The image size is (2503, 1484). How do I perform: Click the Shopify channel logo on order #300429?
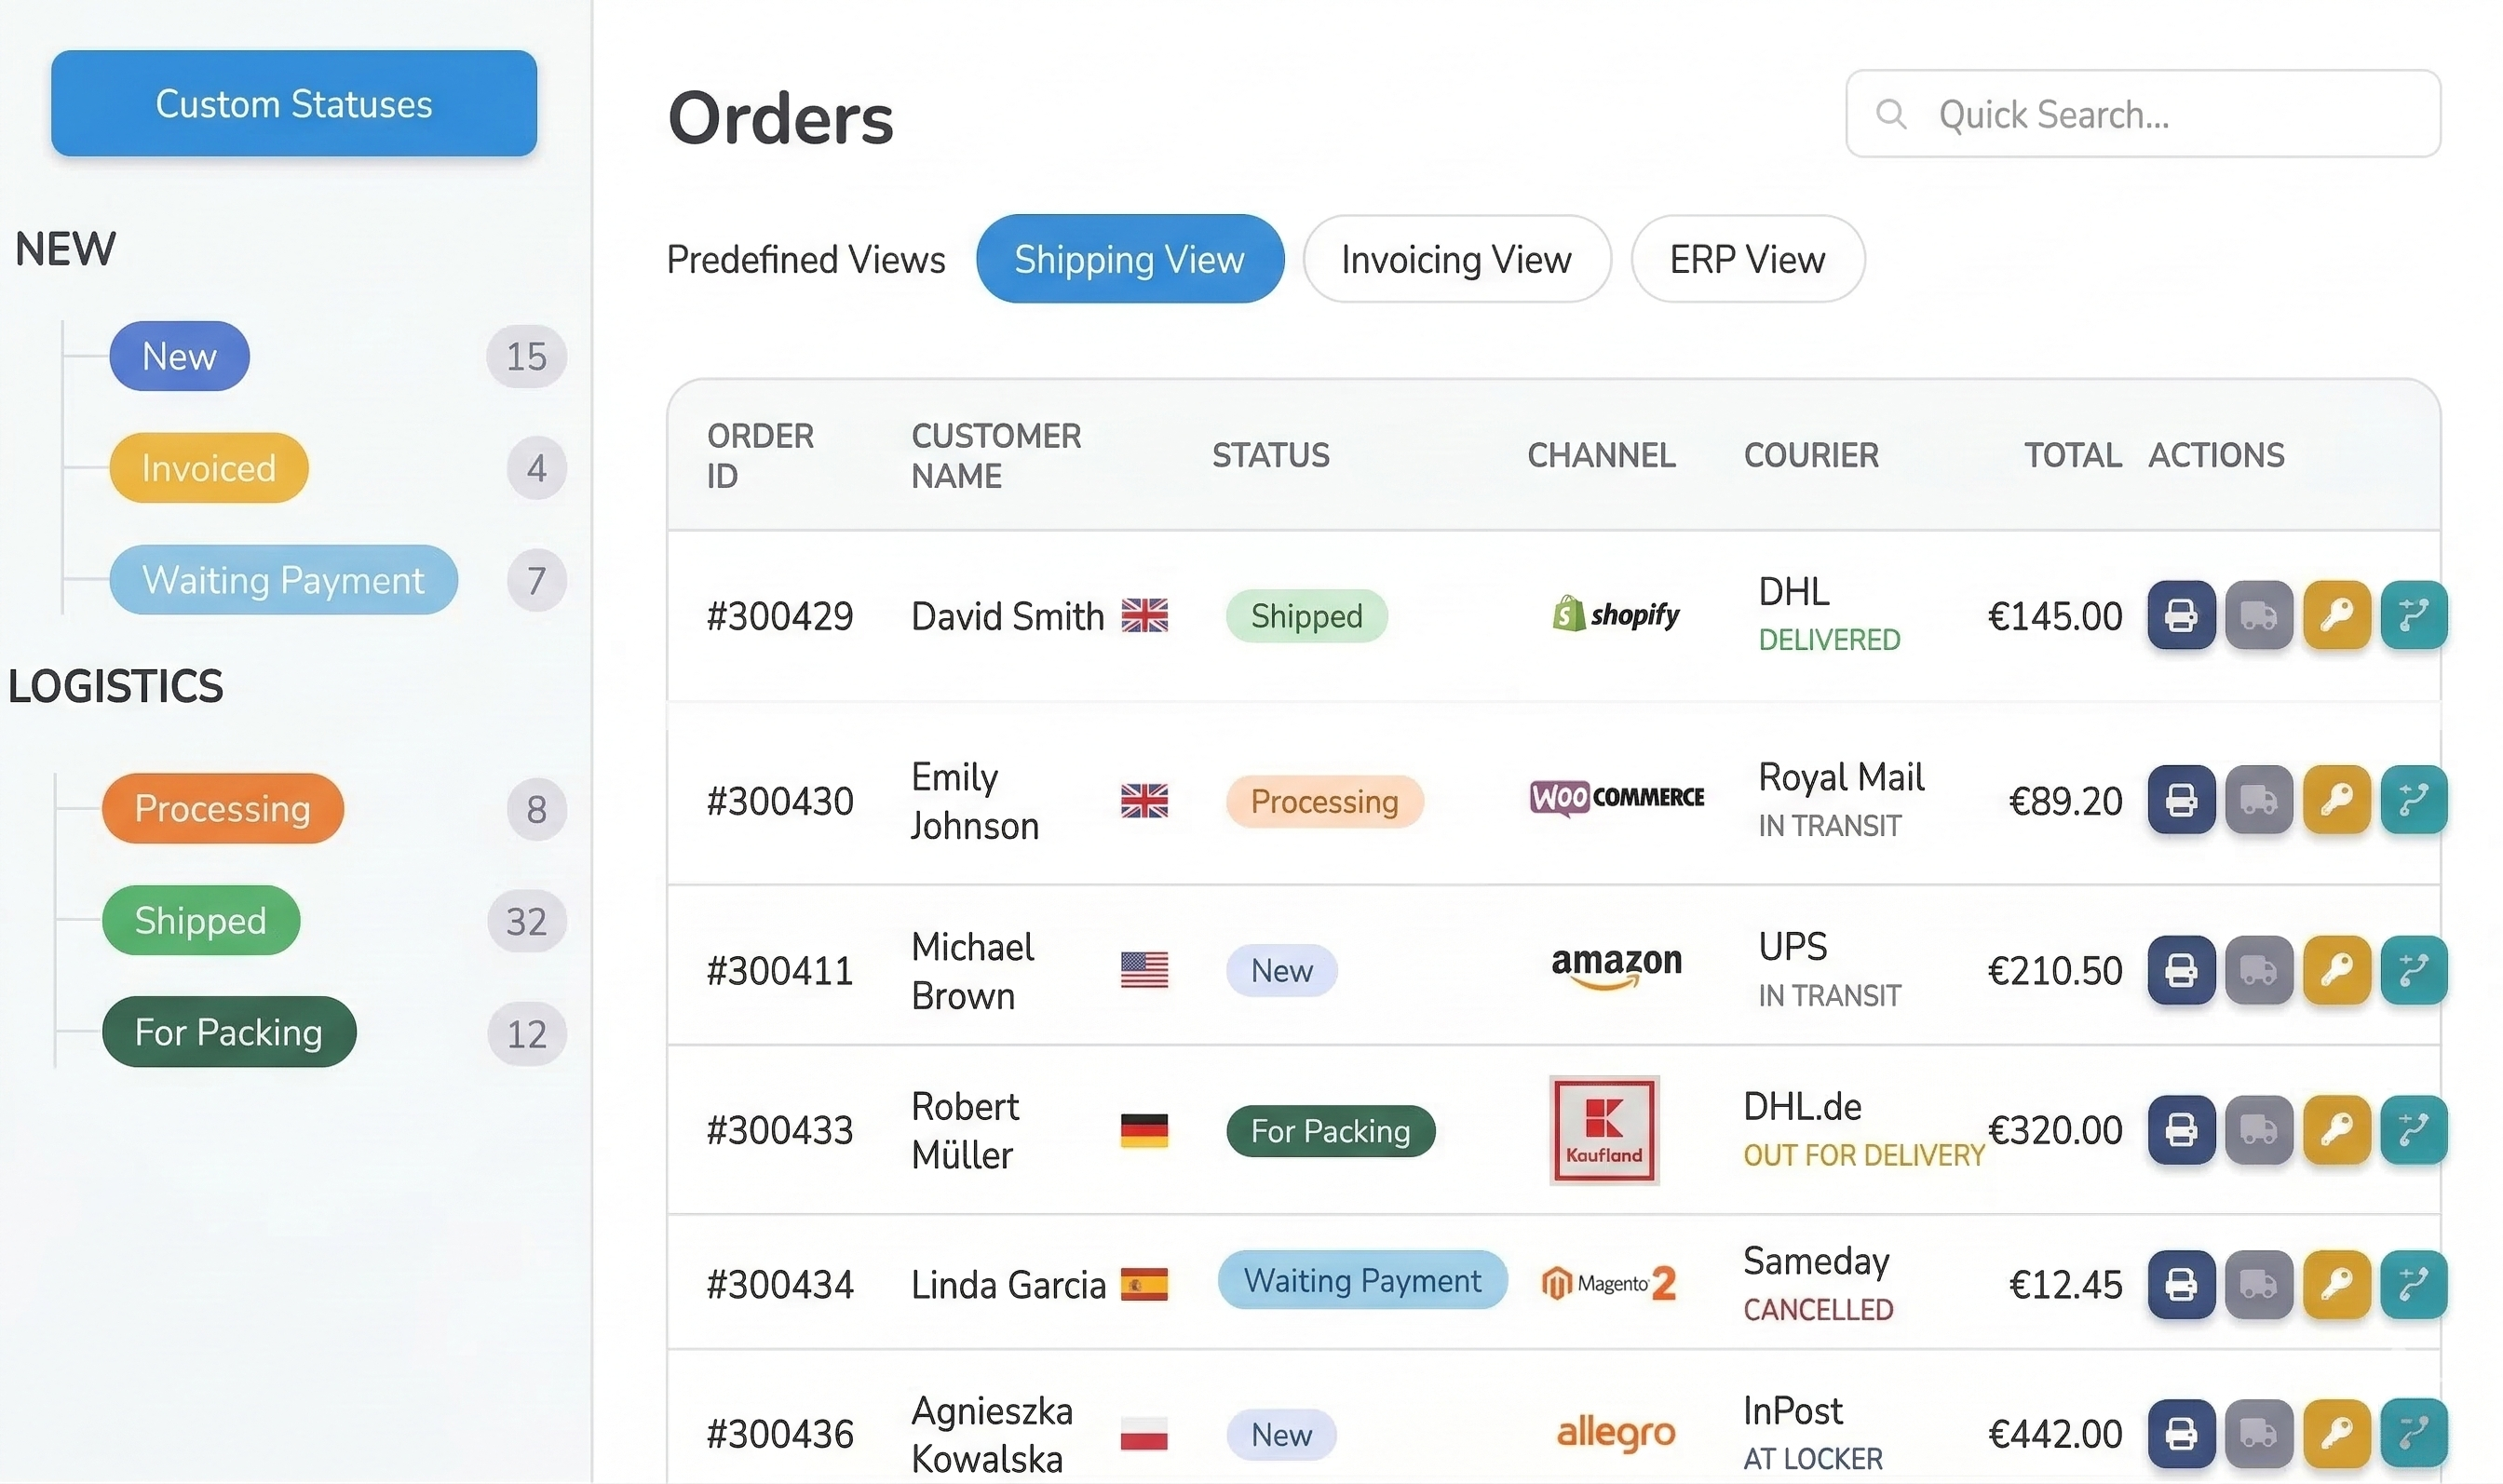pyautogui.click(x=1615, y=614)
